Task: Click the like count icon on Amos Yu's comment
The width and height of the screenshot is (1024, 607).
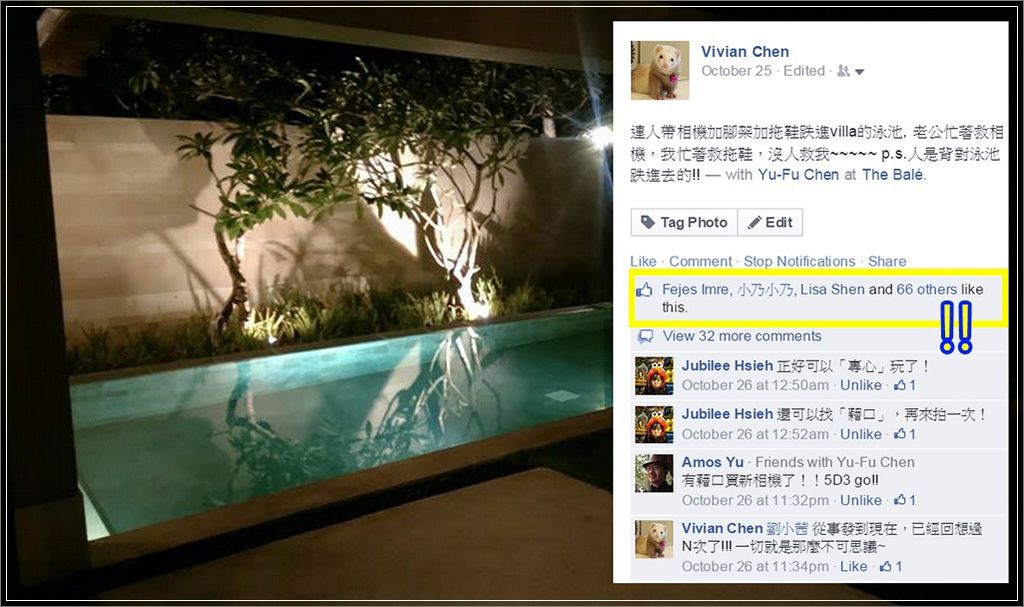Action: tap(901, 500)
